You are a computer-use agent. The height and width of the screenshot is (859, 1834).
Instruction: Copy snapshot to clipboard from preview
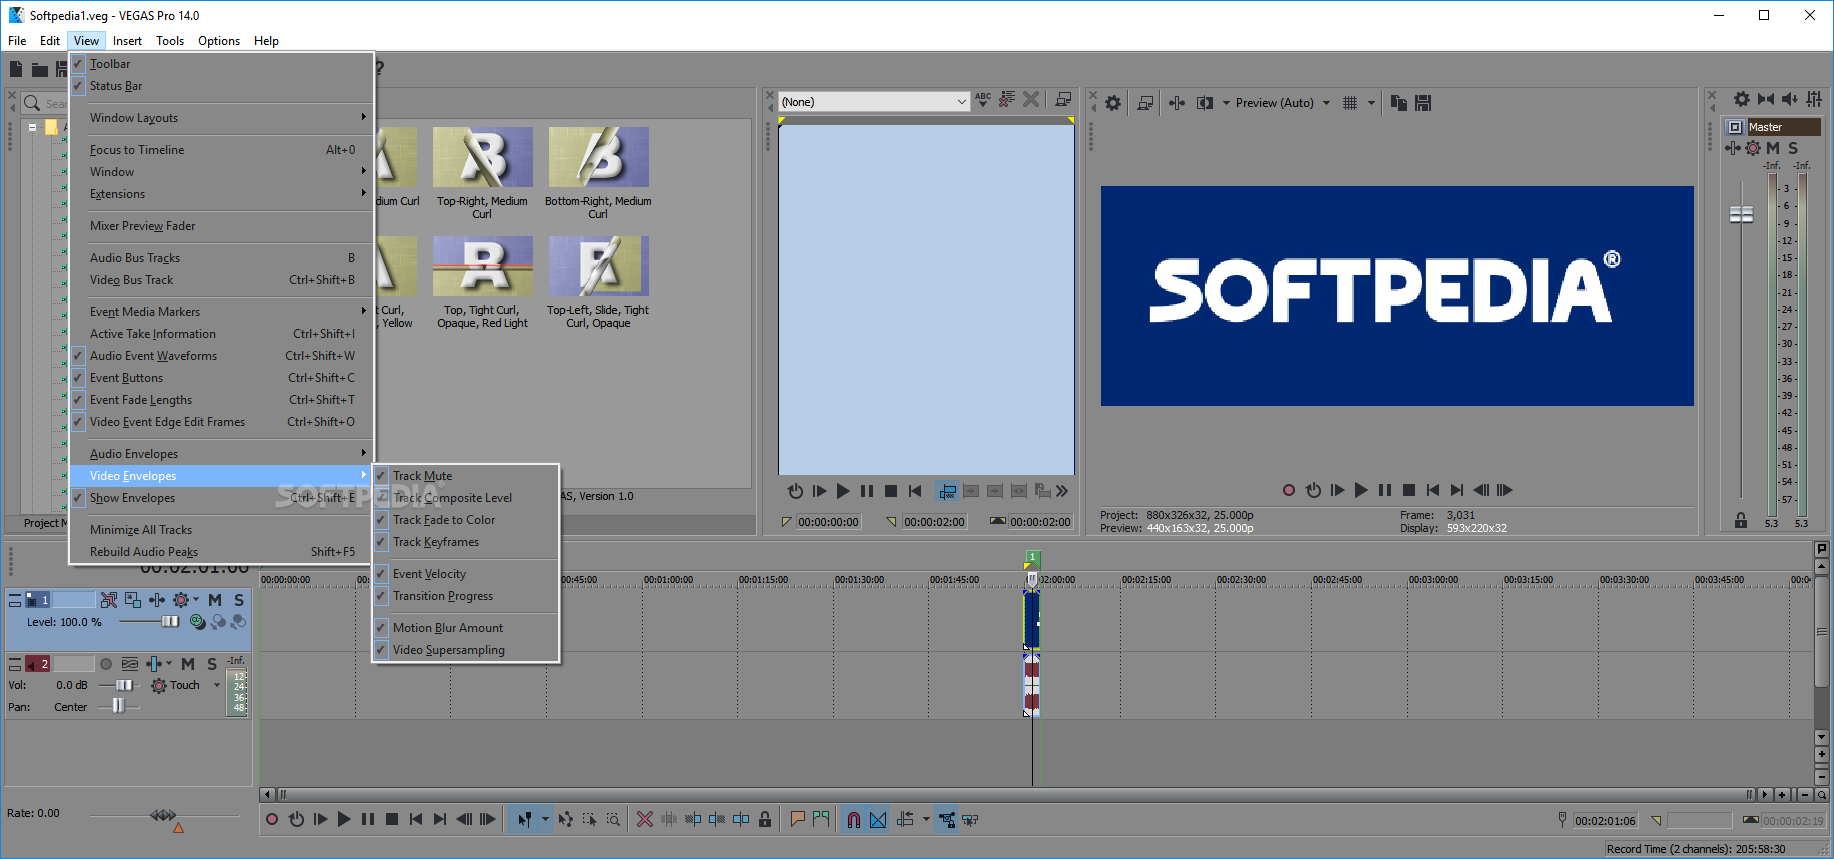click(1399, 102)
